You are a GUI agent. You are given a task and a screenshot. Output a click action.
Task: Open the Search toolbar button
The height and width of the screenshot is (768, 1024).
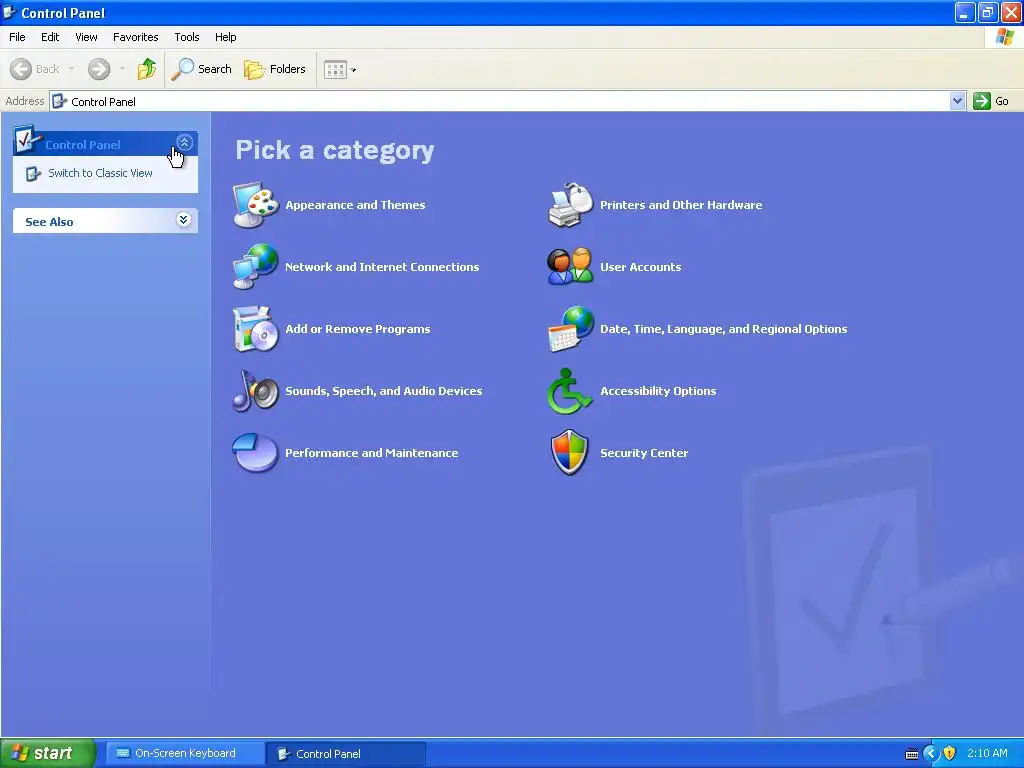202,69
